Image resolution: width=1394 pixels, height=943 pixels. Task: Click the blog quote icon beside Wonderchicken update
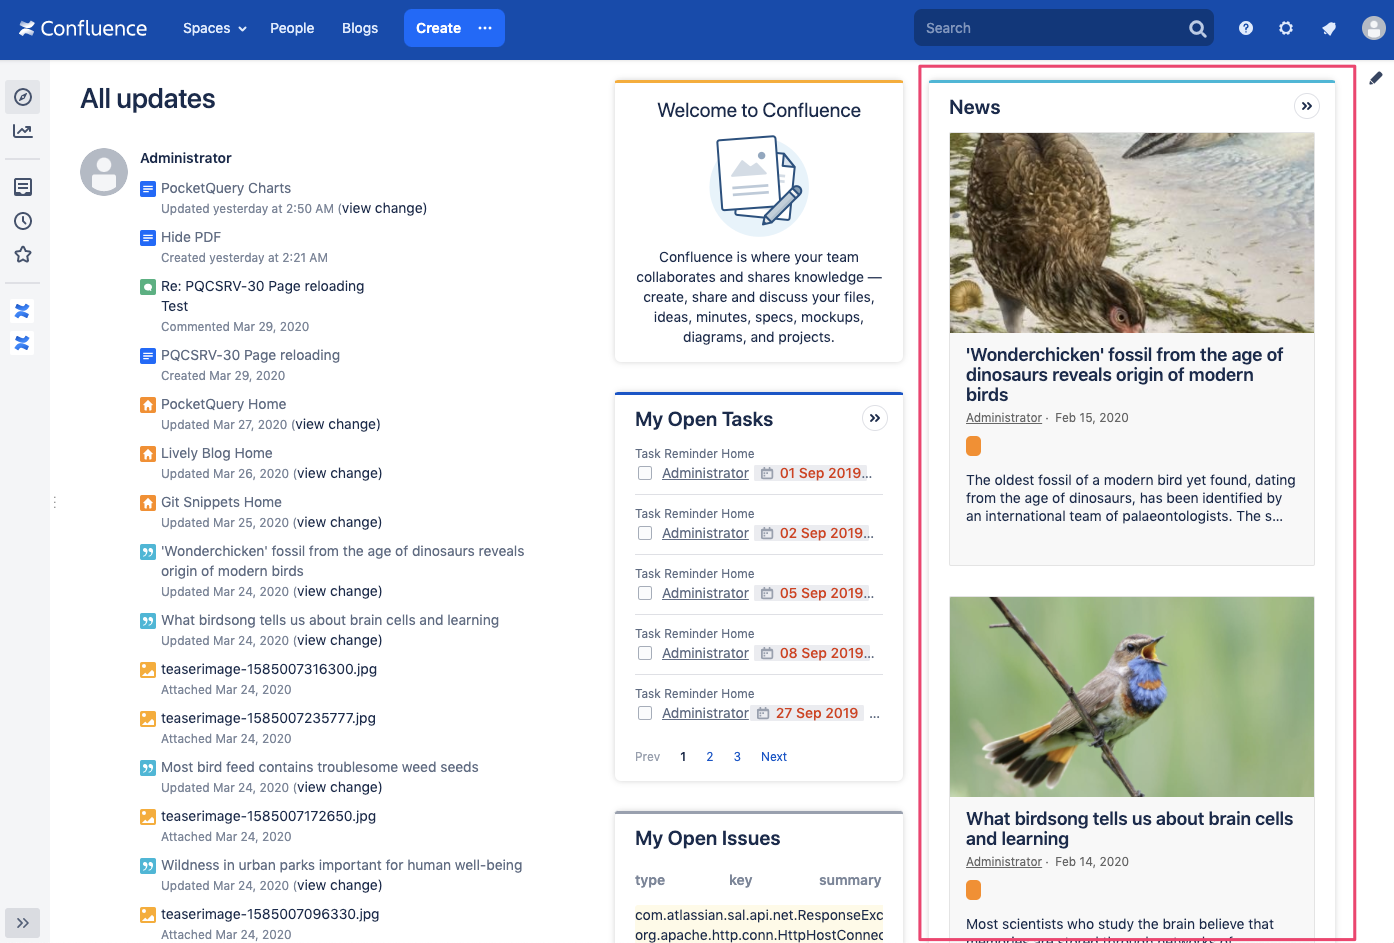(x=148, y=552)
